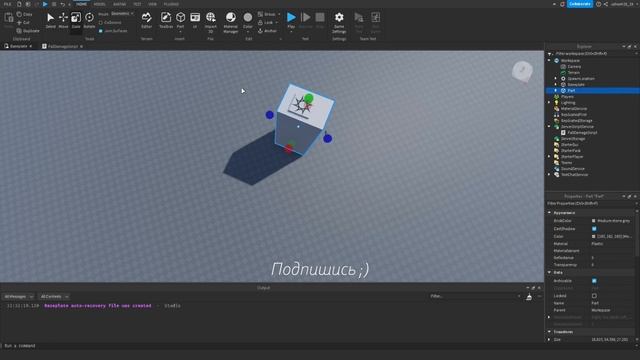Screen dimensions: 640x360
Task: Choose the Select tool in the ribbon
Action: click(51, 20)
